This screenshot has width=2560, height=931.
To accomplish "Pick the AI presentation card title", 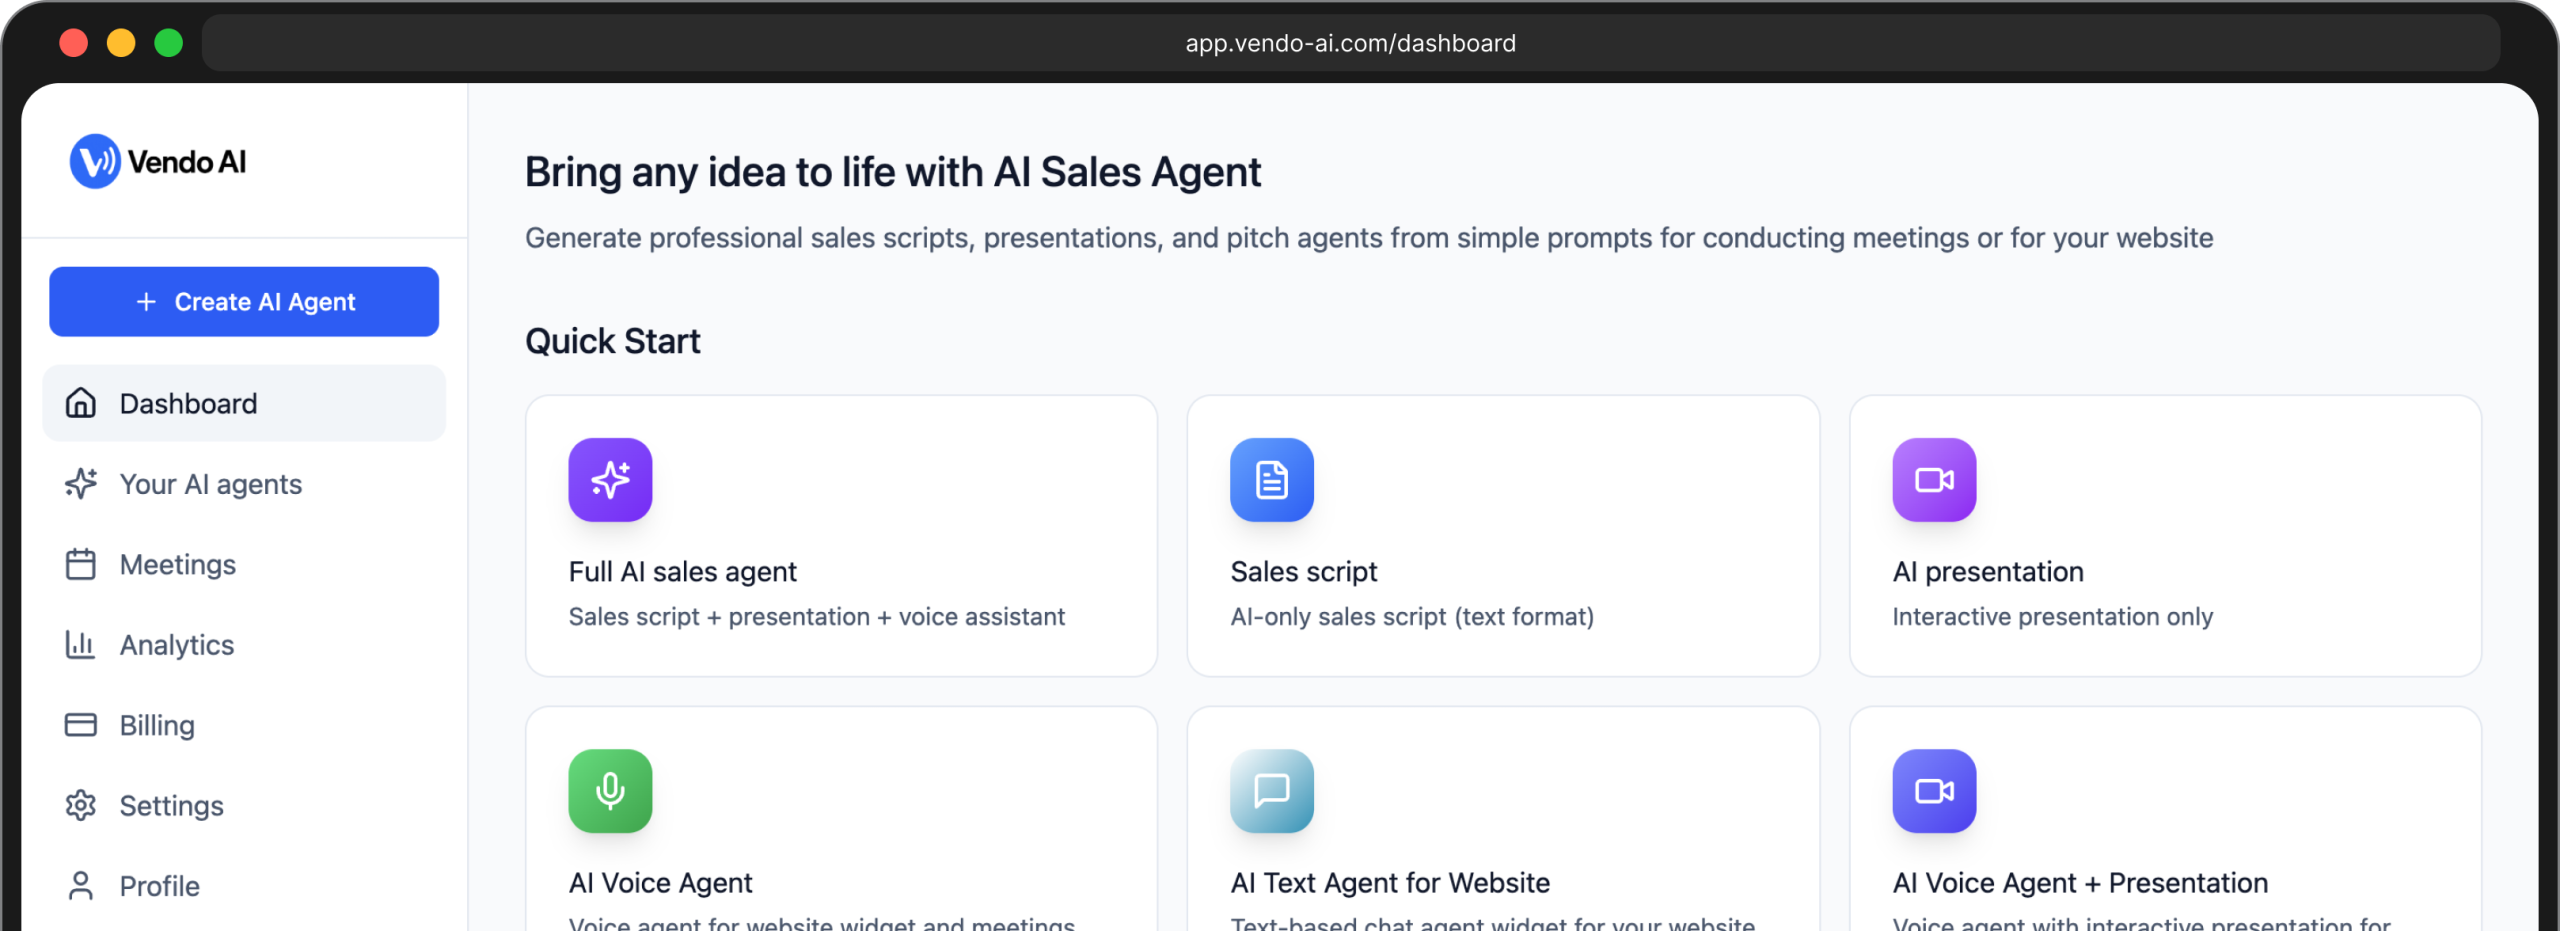I will tap(1987, 572).
